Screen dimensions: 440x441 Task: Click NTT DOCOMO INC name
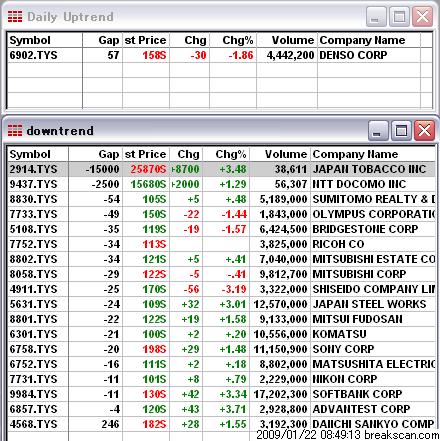click(359, 184)
